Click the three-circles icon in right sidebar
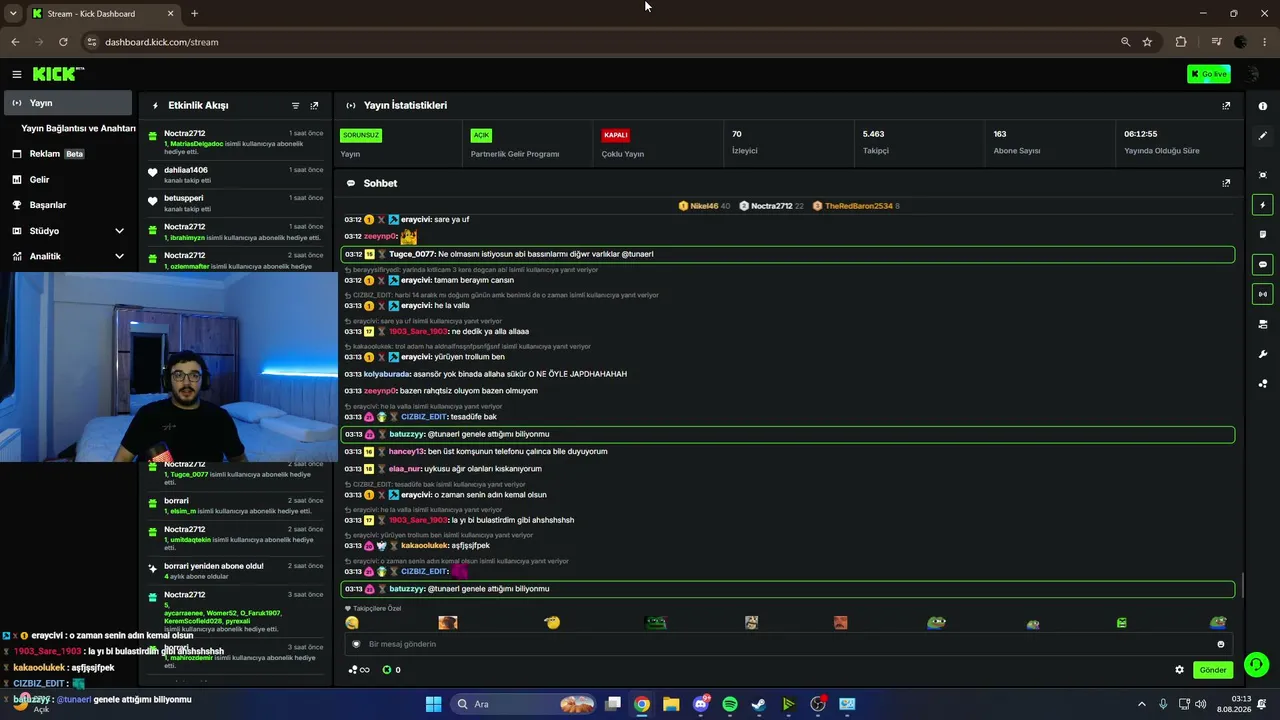The image size is (1280, 720). coord(1263,383)
